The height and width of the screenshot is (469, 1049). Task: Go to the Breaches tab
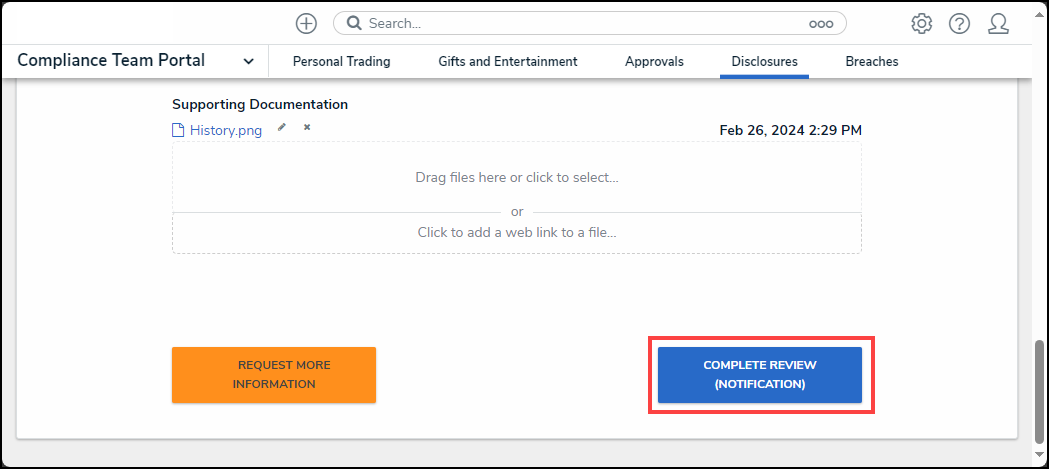(x=871, y=61)
